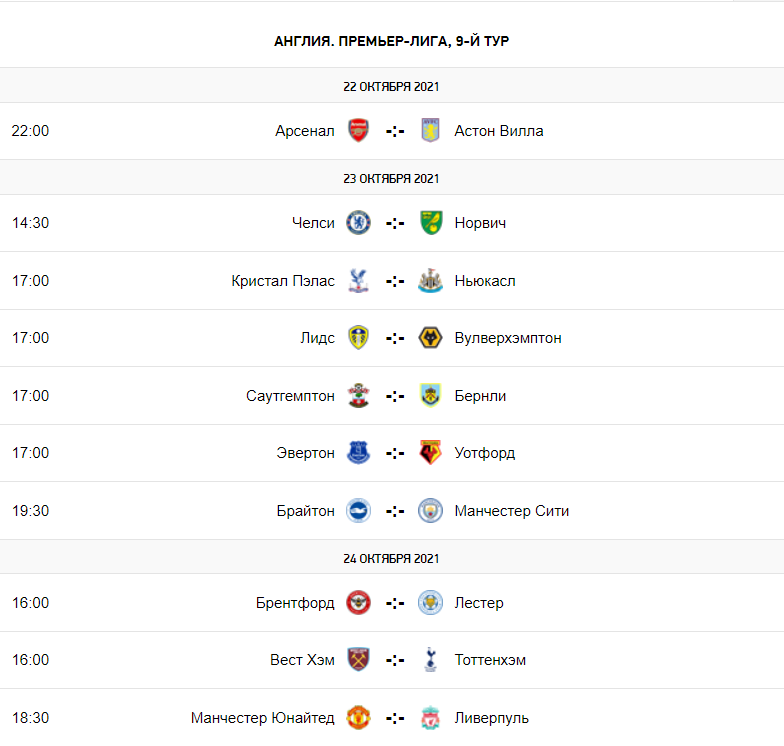
Task: Select the Manchester United crest
Action: tap(358, 718)
